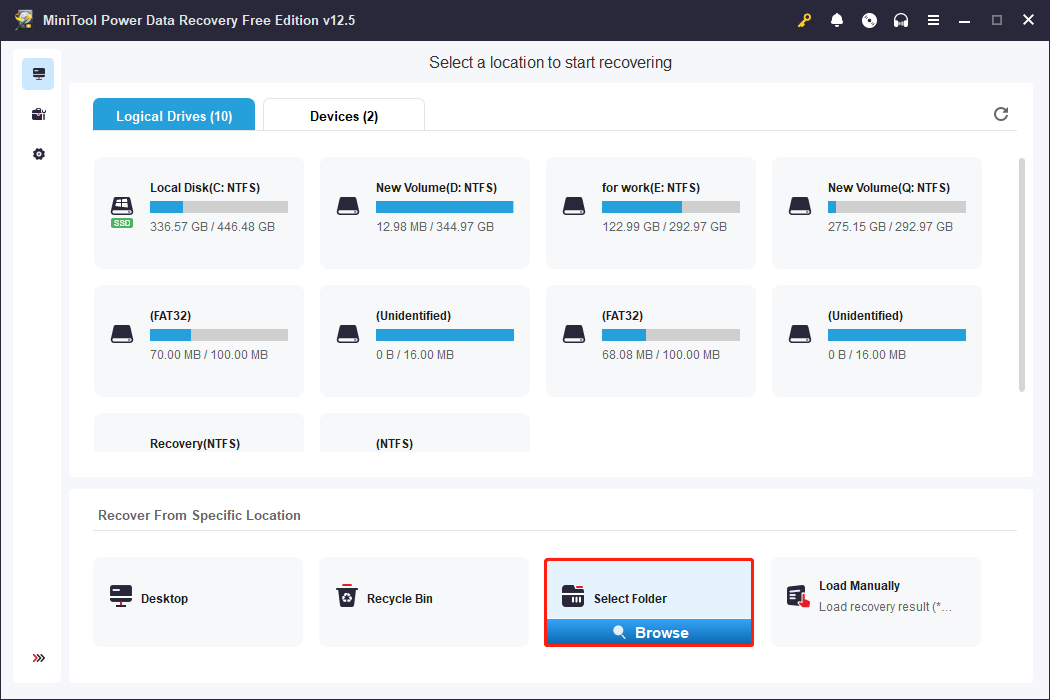Activate the yellow license key icon
This screenshot has height=700, width=1050.
pyautogui.click(x=804, y=19)
